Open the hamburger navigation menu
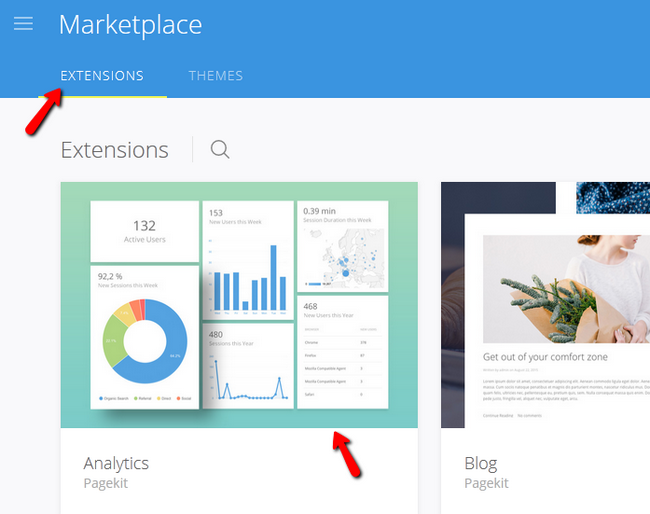 [23, 23]
